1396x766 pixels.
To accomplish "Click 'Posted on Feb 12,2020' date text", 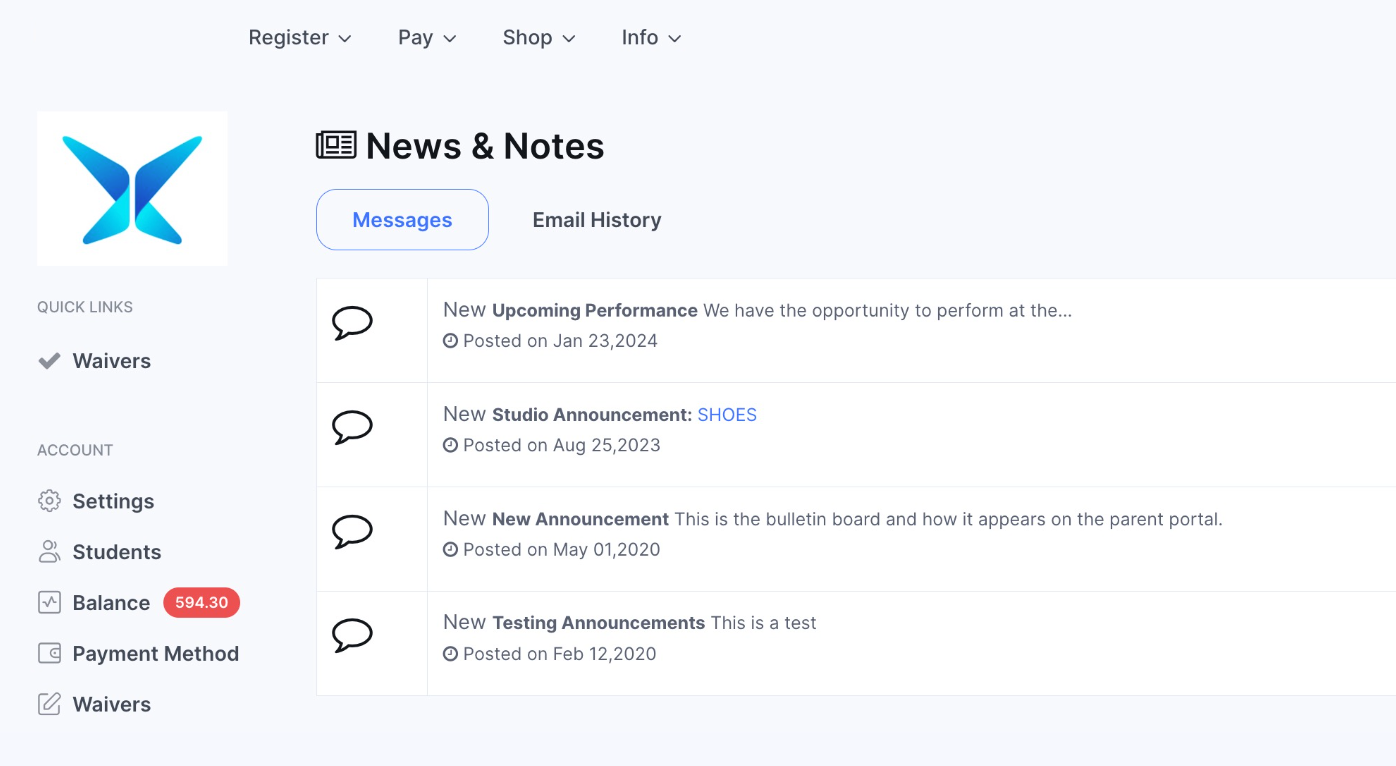I will click(x=560, y=654).
